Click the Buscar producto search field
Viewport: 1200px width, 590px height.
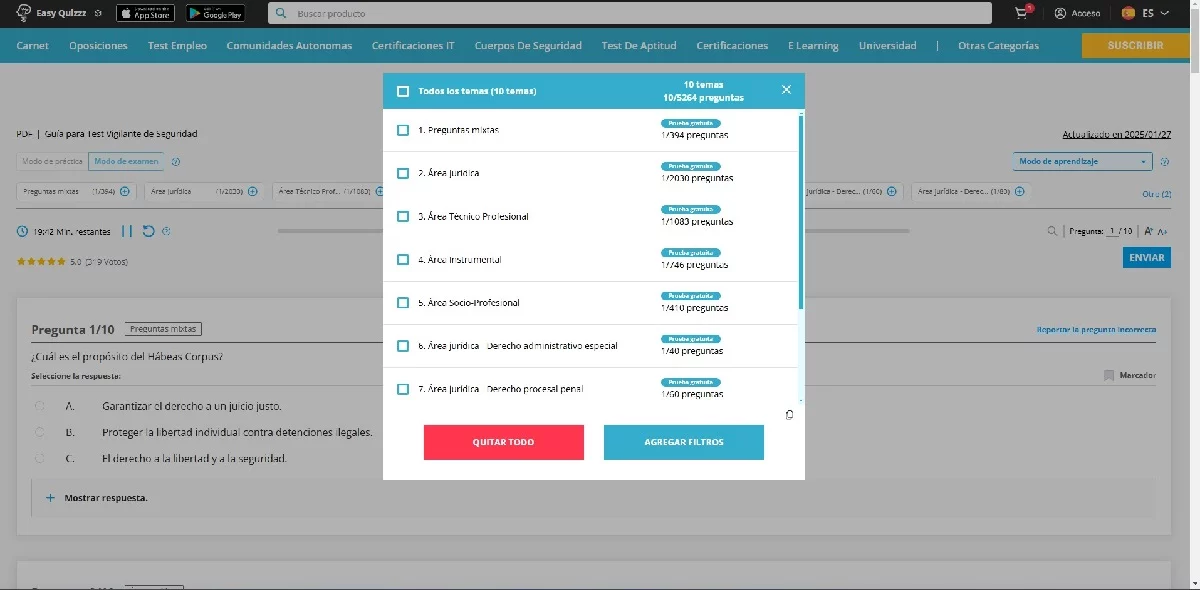click(640, 13)
